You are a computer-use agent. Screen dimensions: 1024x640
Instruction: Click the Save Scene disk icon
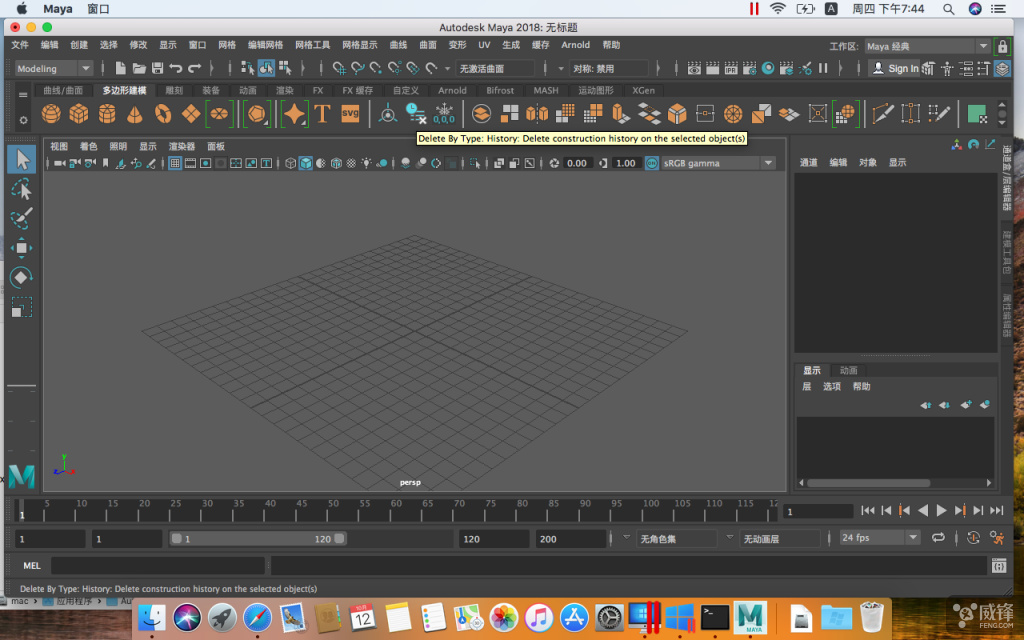pos(157,68)
